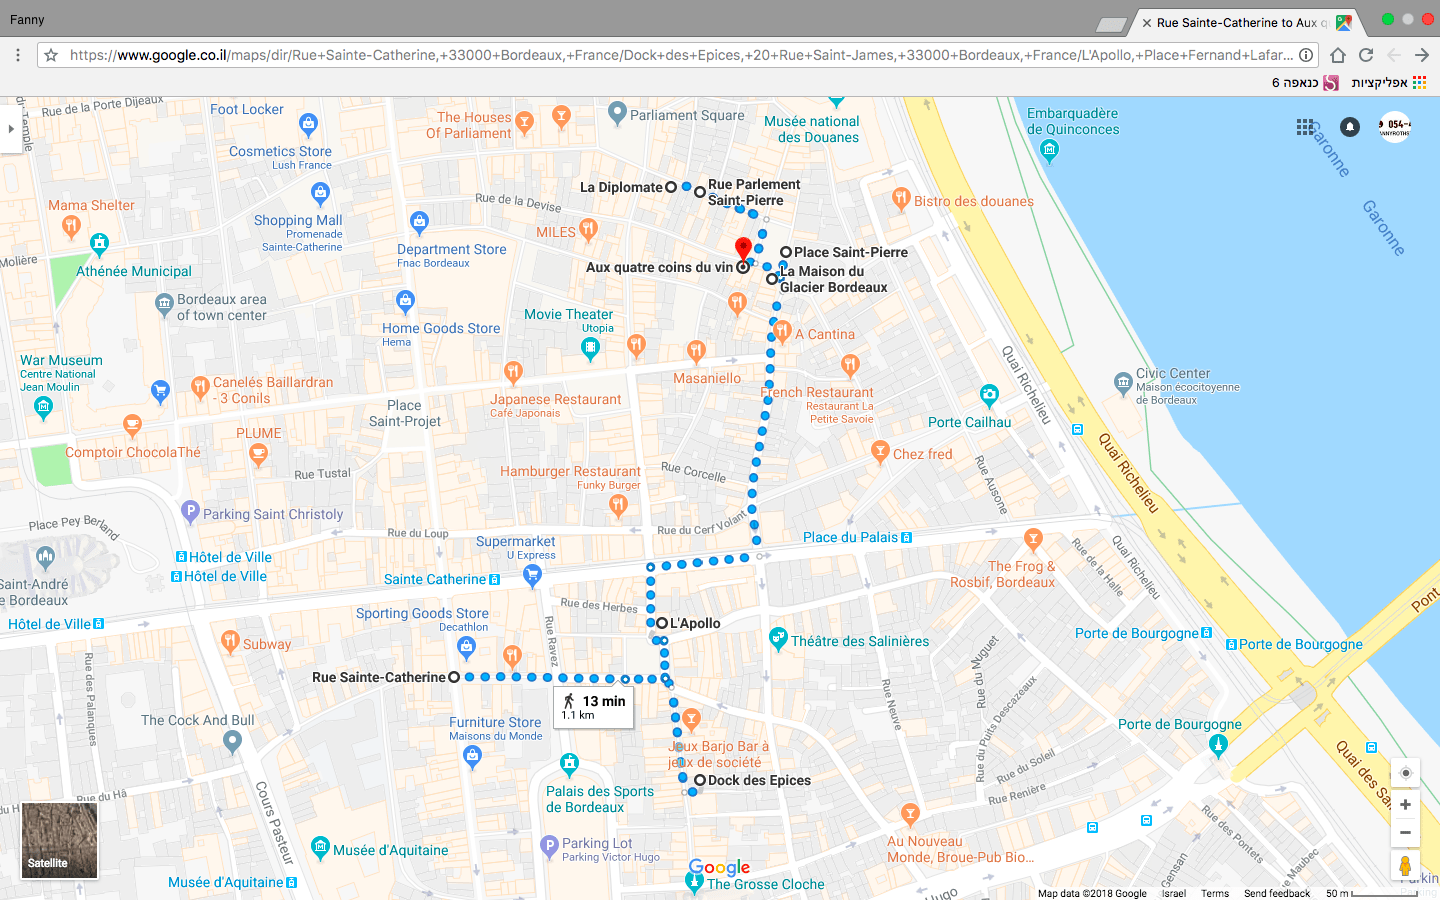This screenshot has height=900, width=1440.
Task: View site information in address bar
Action: pyautogui.click(x=1306, y=55)
